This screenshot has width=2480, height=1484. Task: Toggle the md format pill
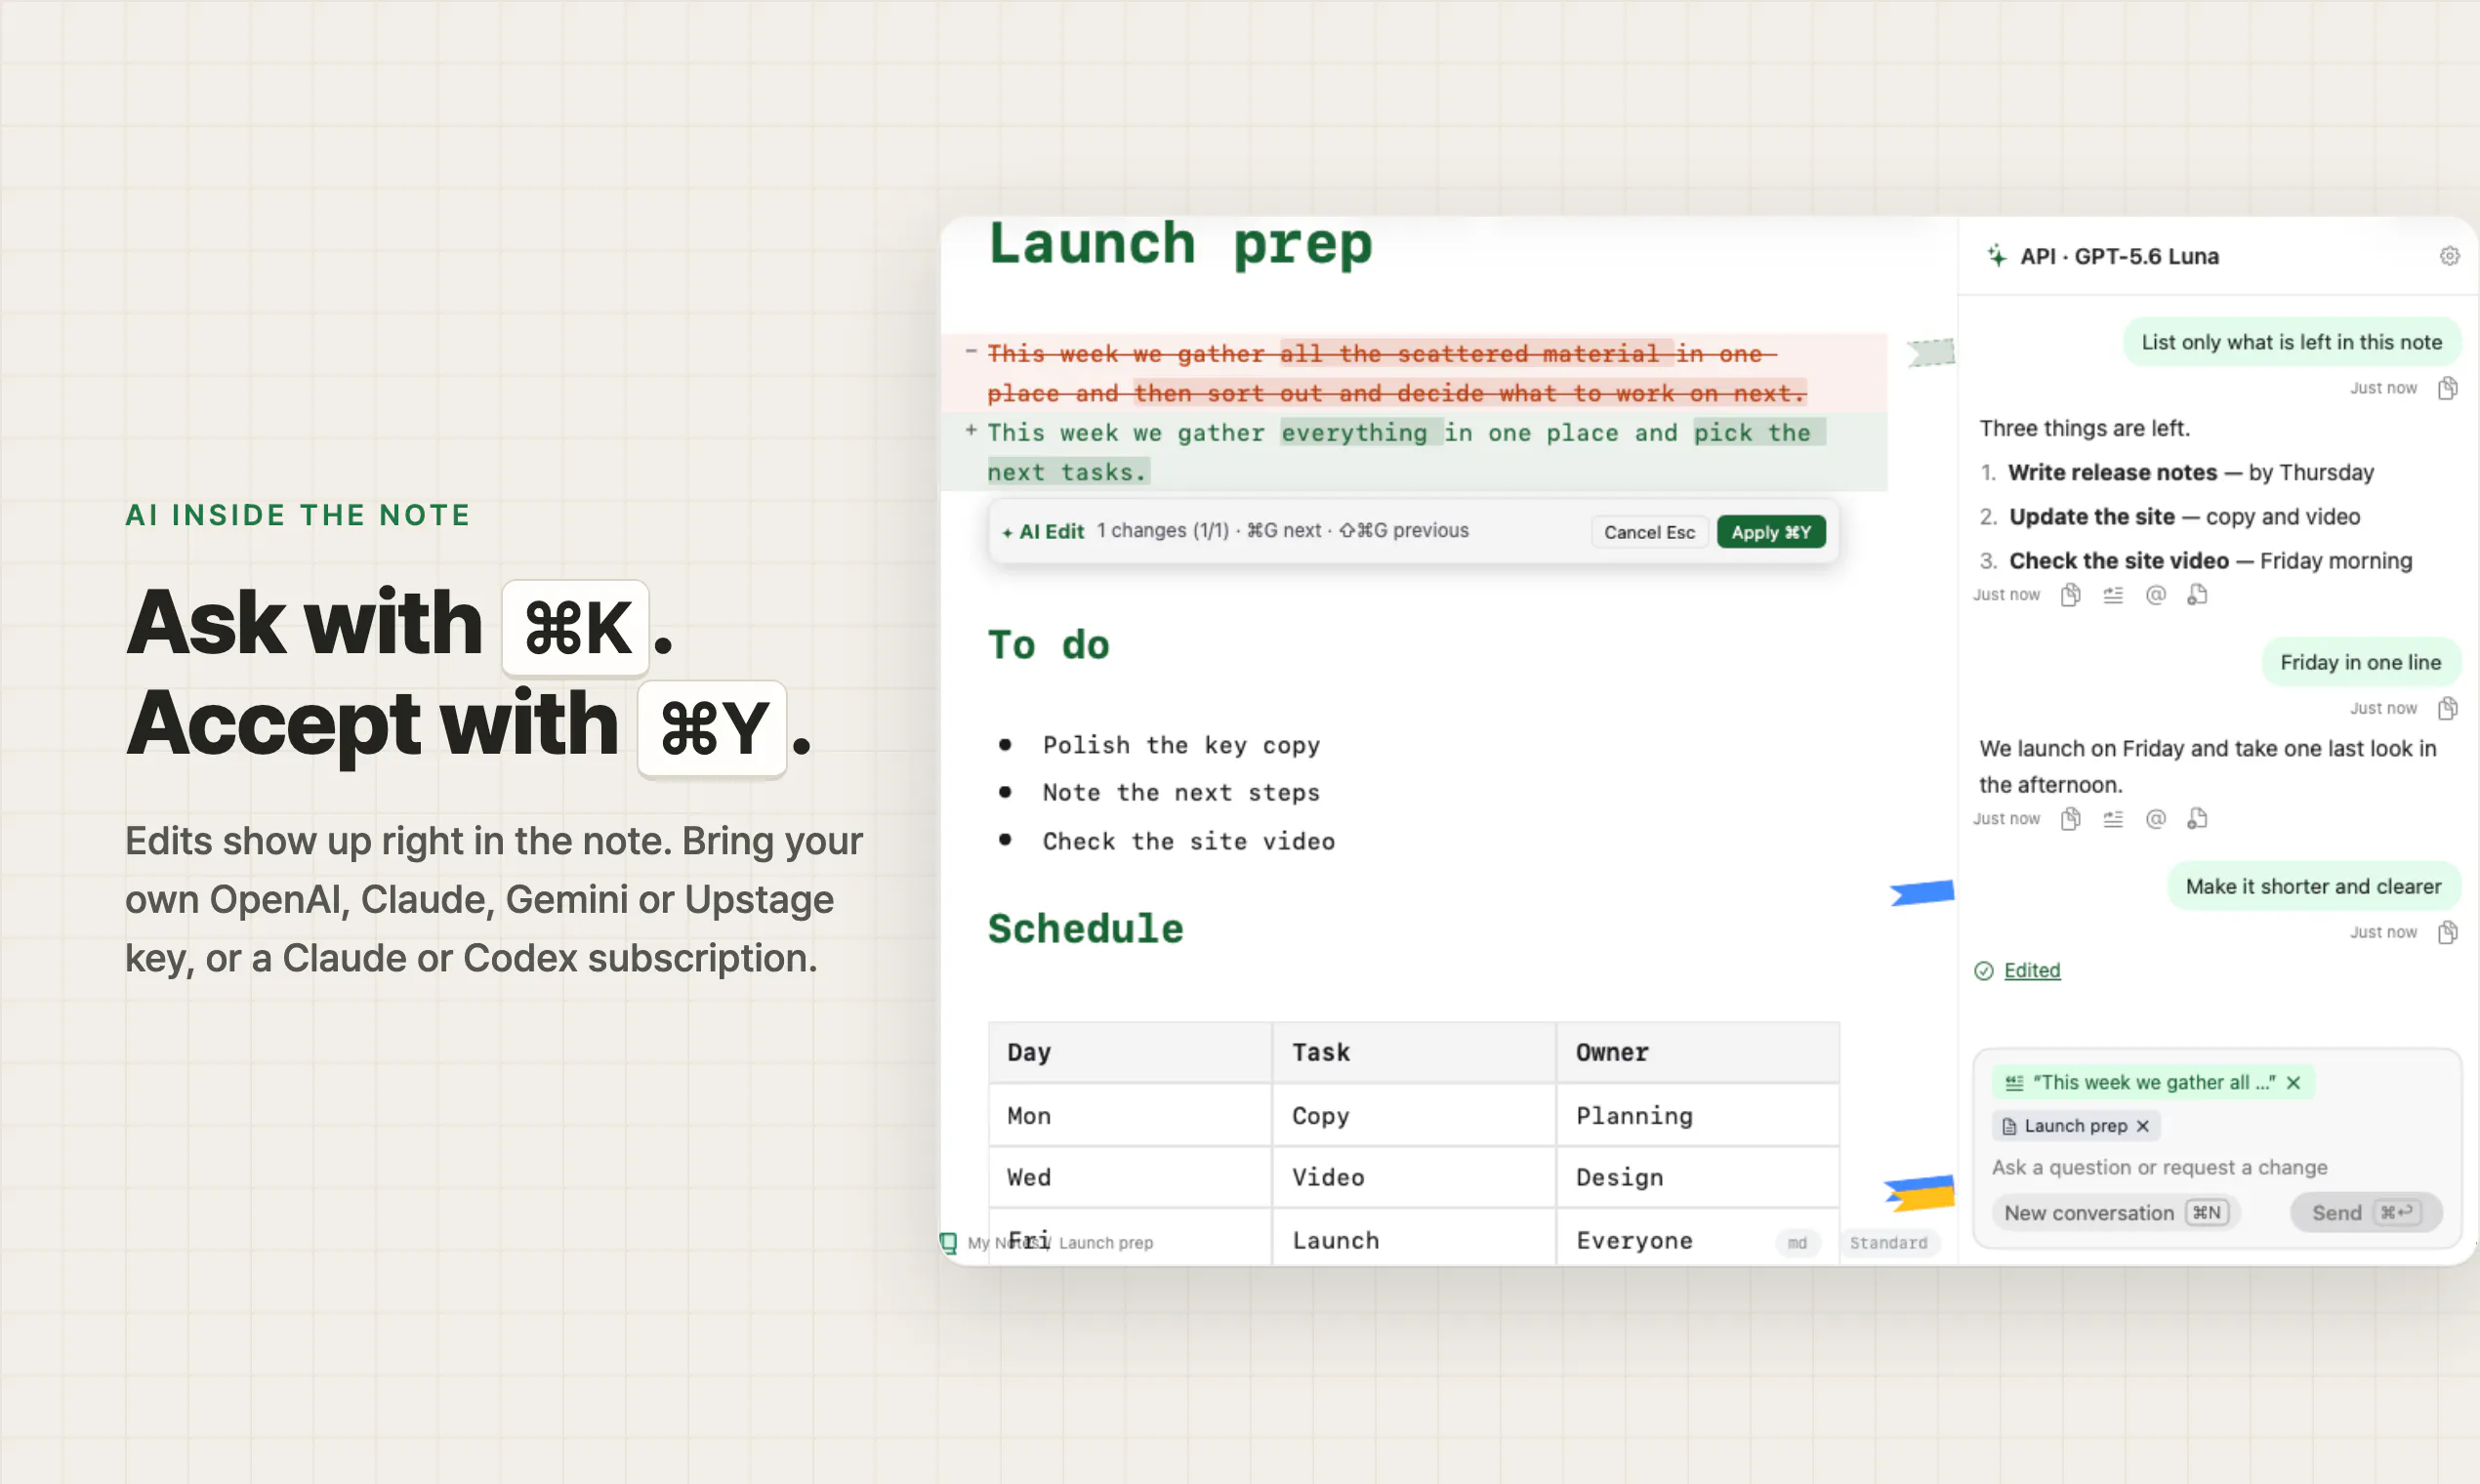[1797, 1243]
